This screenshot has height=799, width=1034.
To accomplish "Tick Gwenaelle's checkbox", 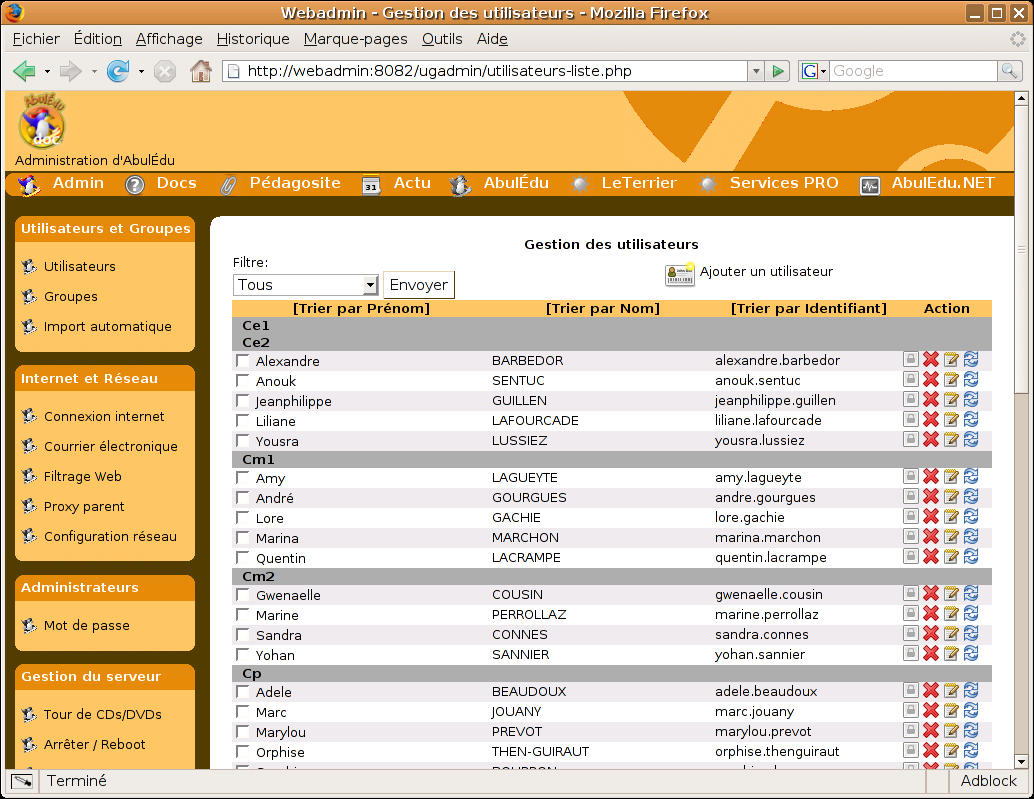I will coord(243,595).
